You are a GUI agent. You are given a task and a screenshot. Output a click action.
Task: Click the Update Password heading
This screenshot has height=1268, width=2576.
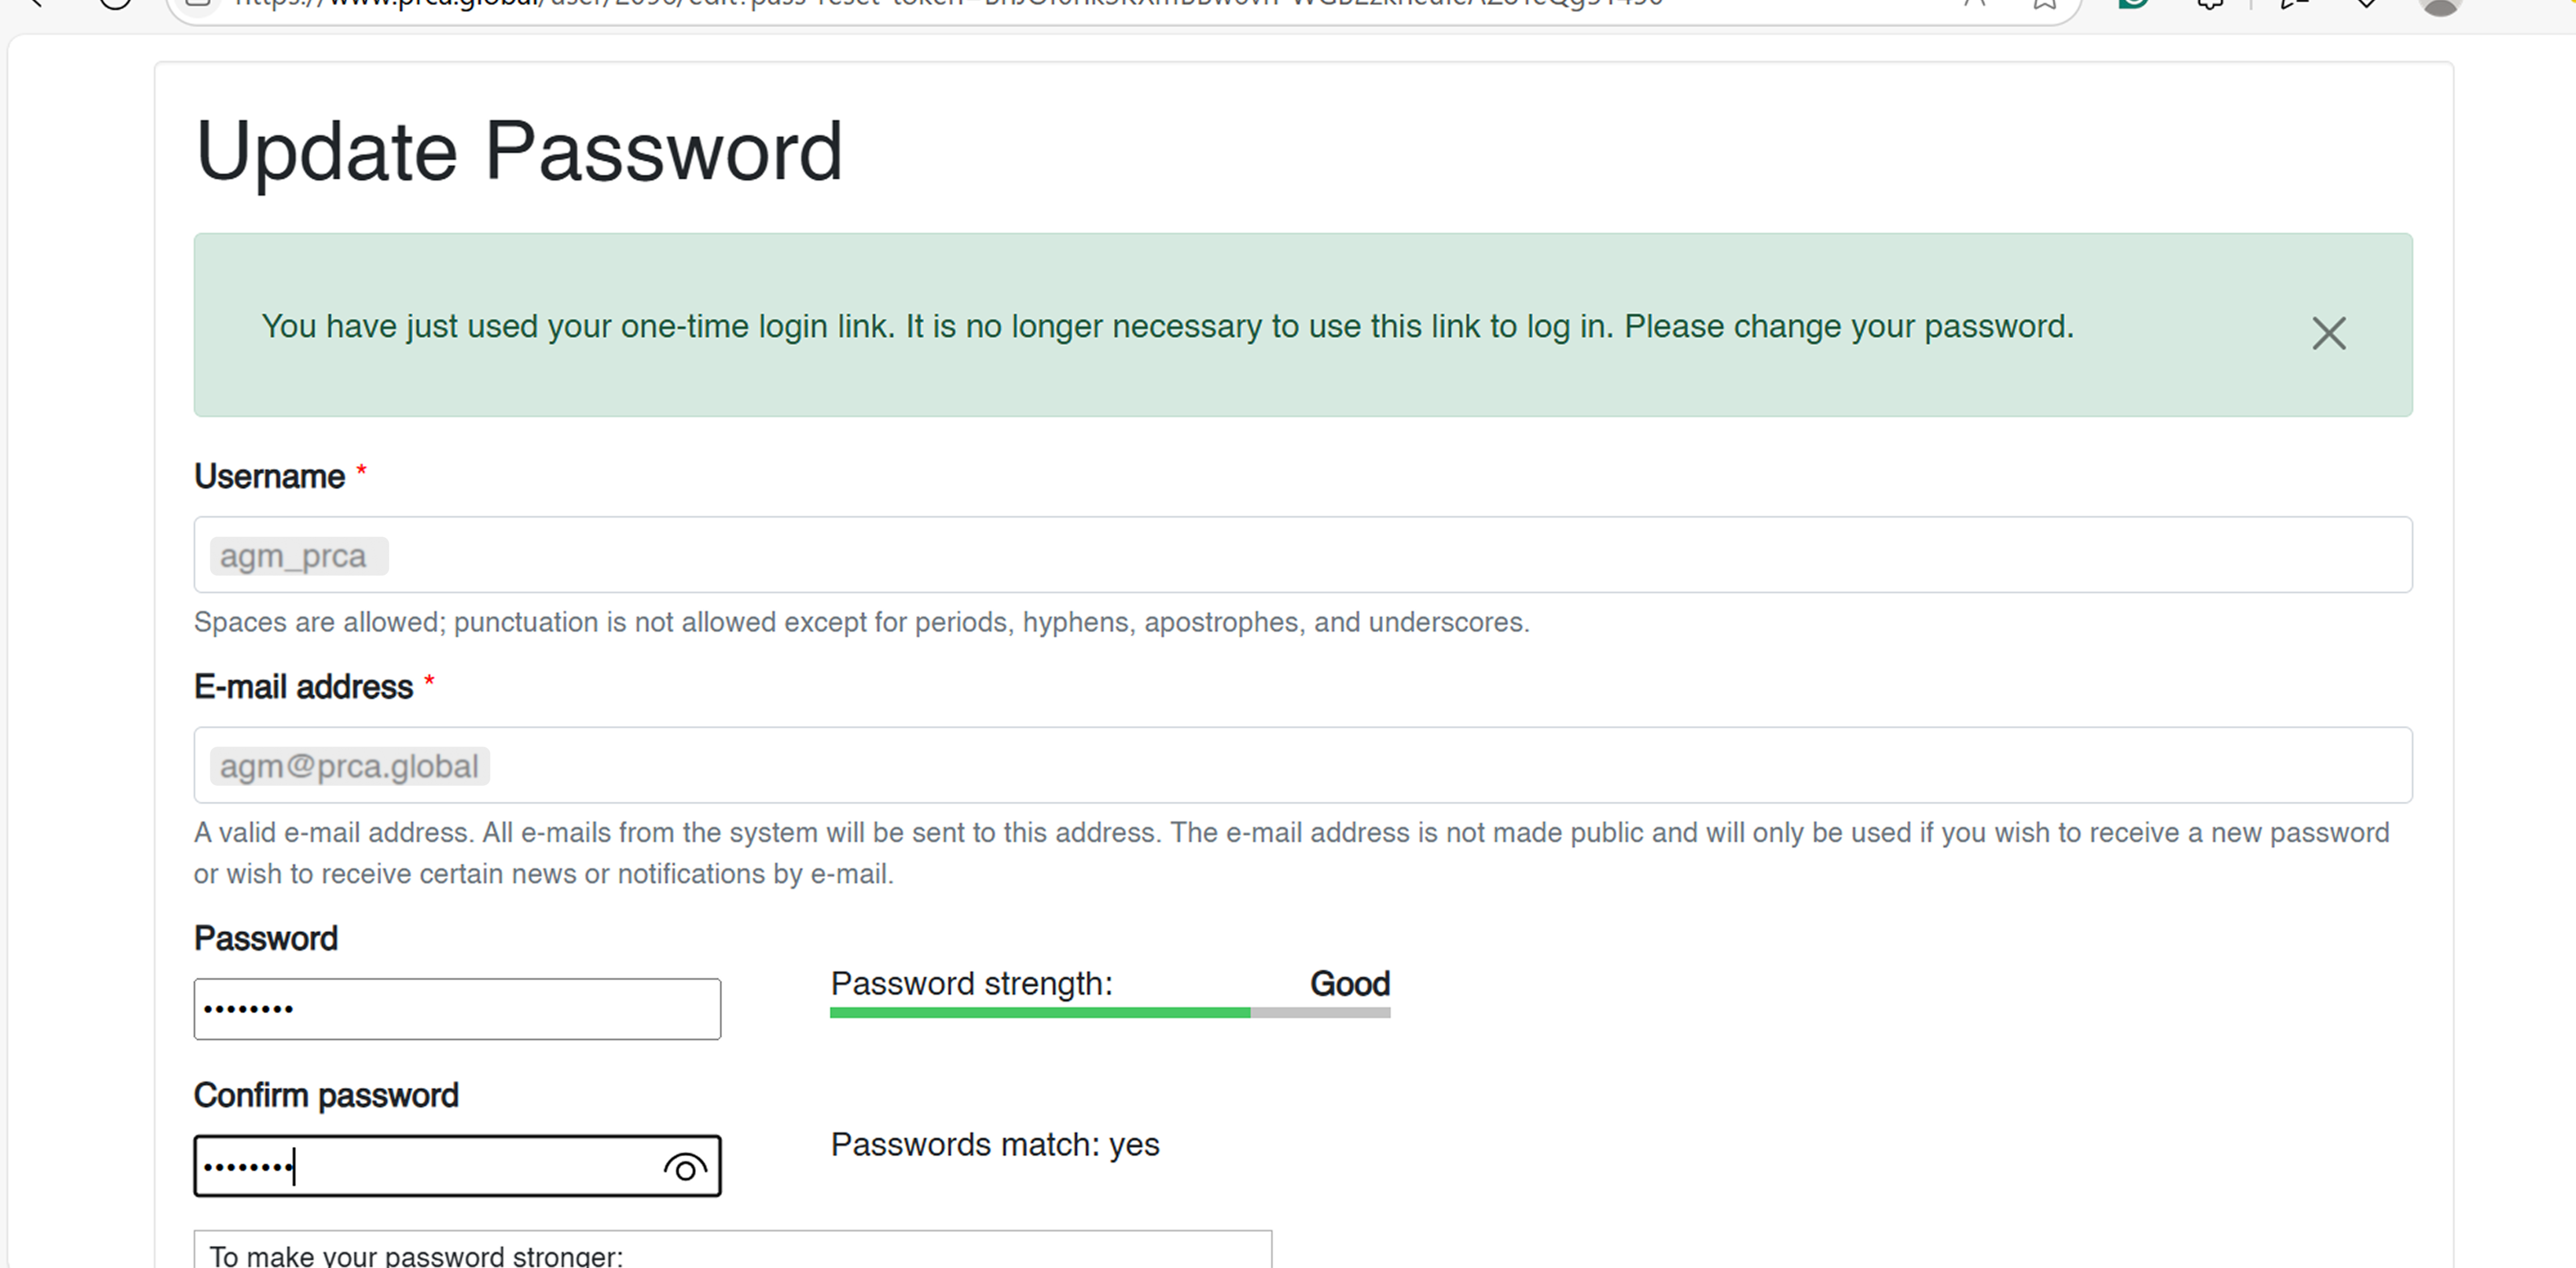coord(519,151)
